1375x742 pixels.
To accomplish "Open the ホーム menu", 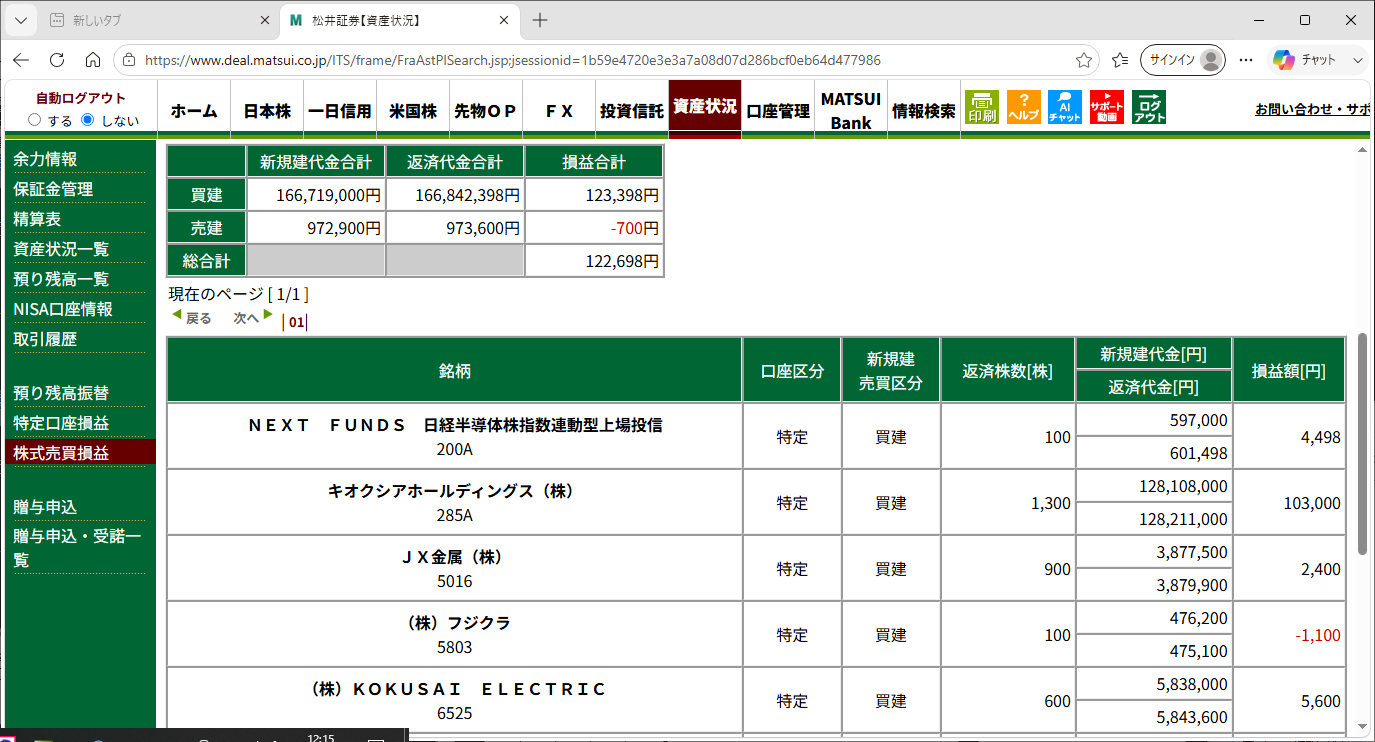I will coord(194,111).
